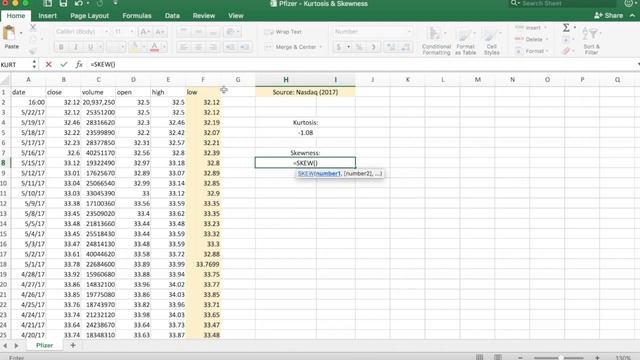Click the AutoSum sigma icon
This screenshot has height=360, width=640.
(566, 28)
